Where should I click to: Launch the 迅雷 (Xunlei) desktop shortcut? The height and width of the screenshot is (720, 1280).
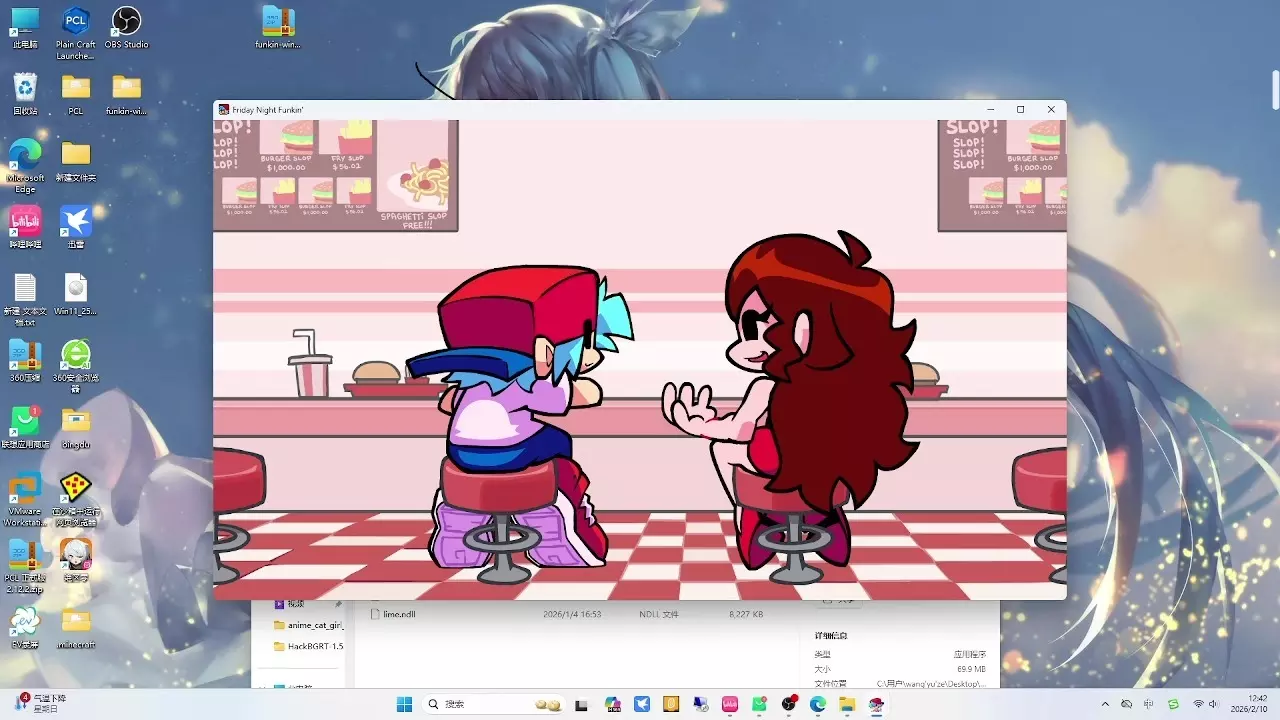pos(76,227)
